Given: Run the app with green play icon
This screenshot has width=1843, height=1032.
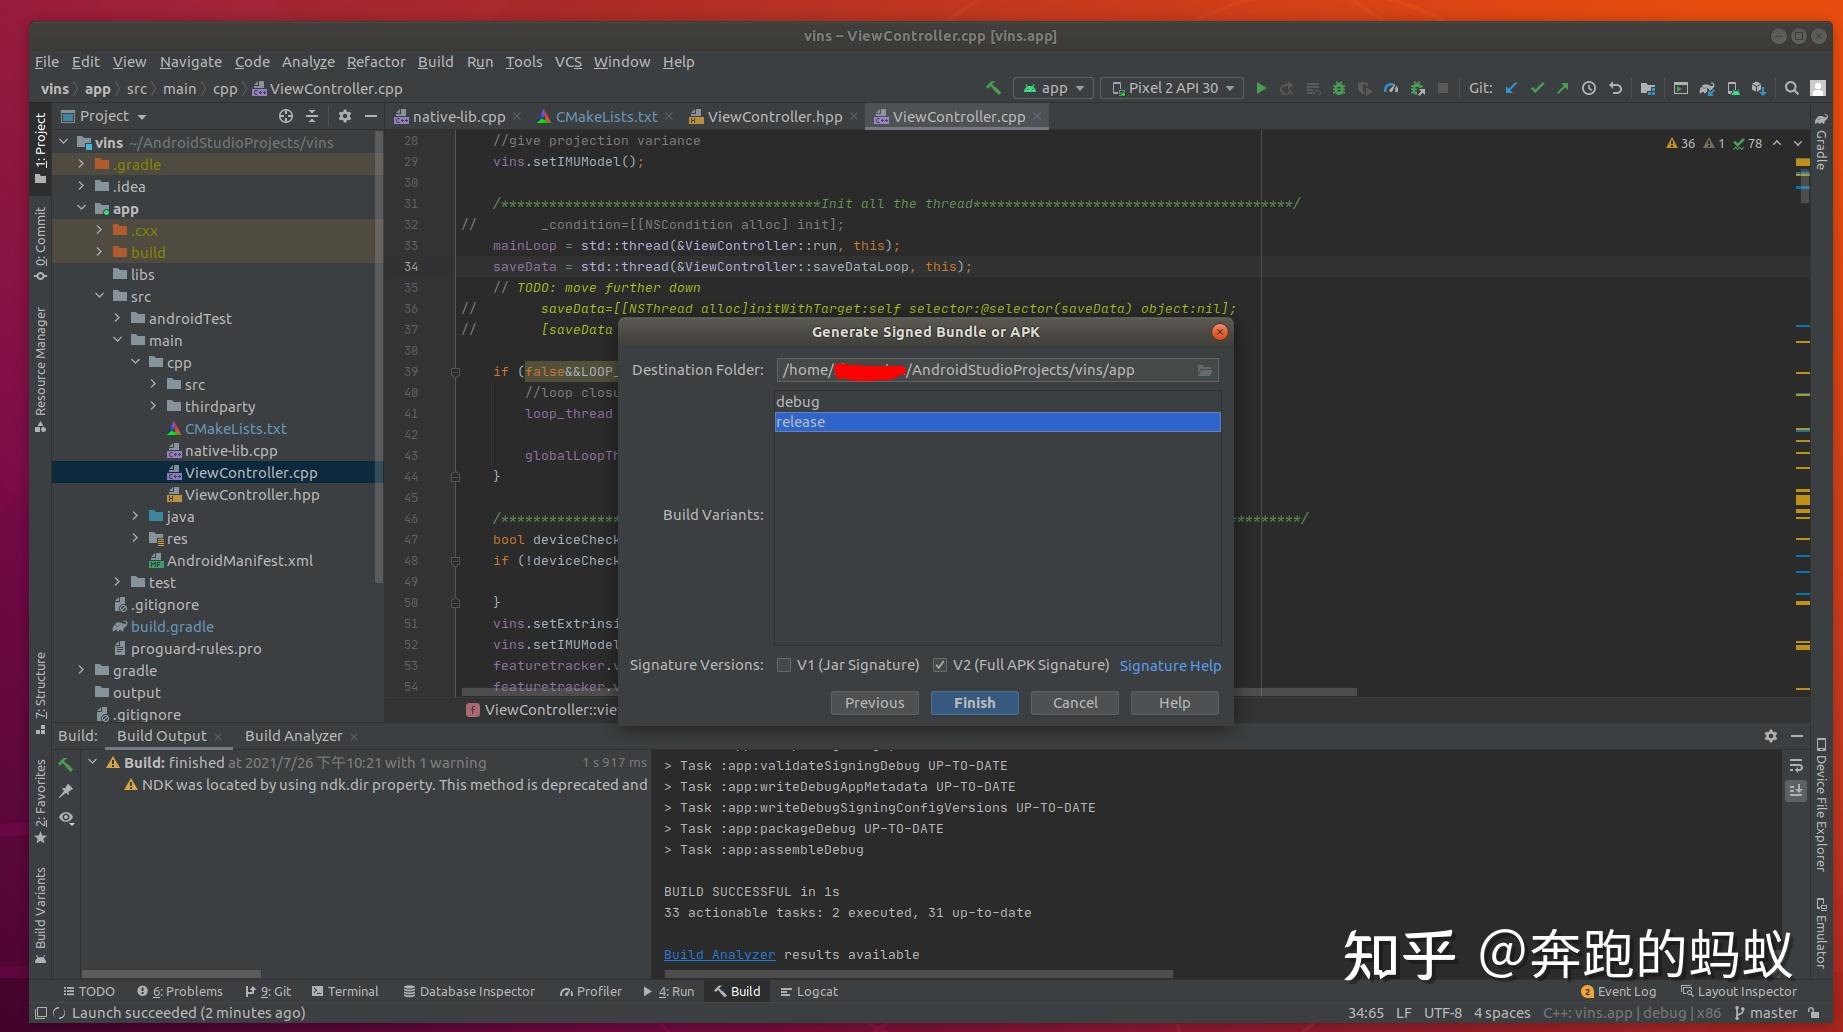Looking at the screenshot, I should coord(1261,88).
